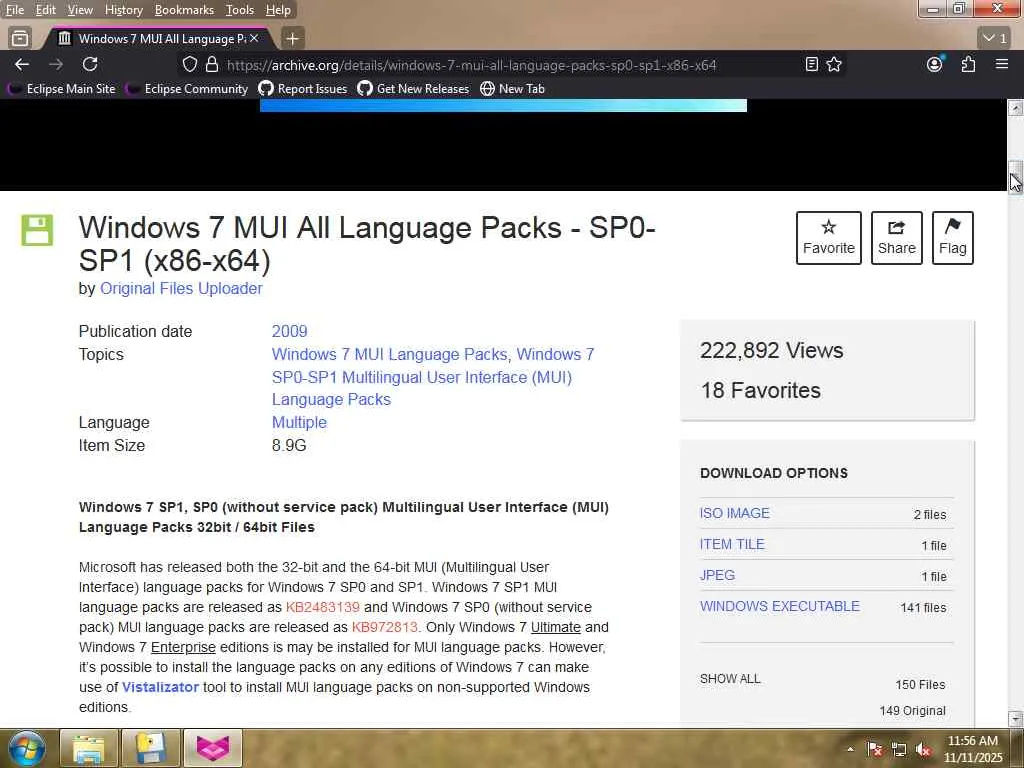
Task: Click the muted volume tray icon
Action: coord(923,750)
